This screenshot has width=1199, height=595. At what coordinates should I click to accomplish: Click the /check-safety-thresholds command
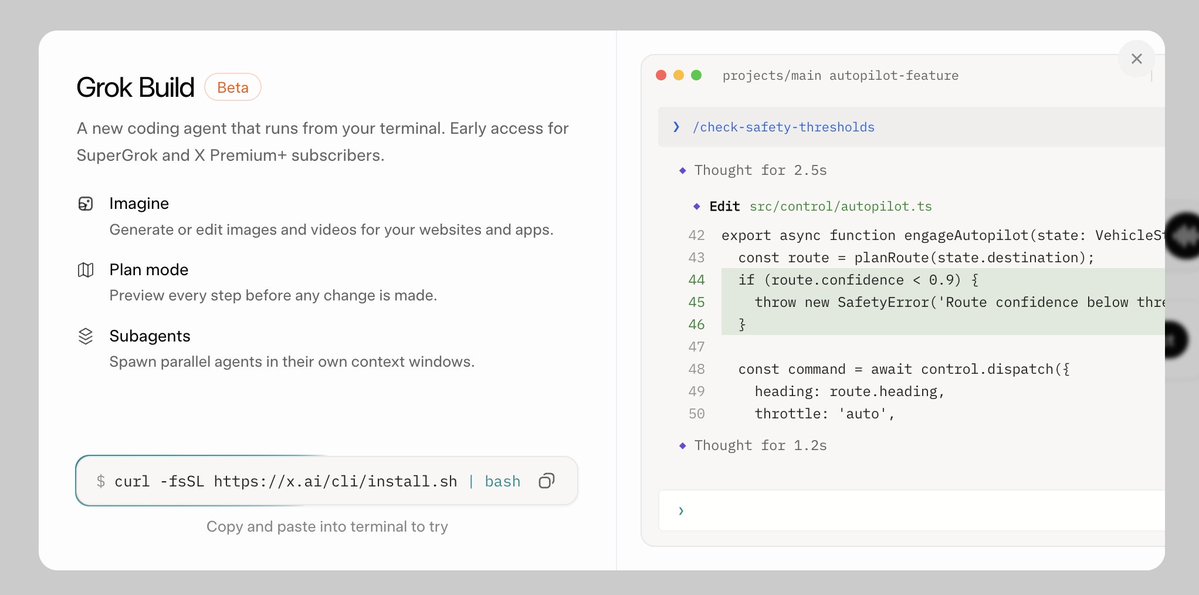click(783, 127)
